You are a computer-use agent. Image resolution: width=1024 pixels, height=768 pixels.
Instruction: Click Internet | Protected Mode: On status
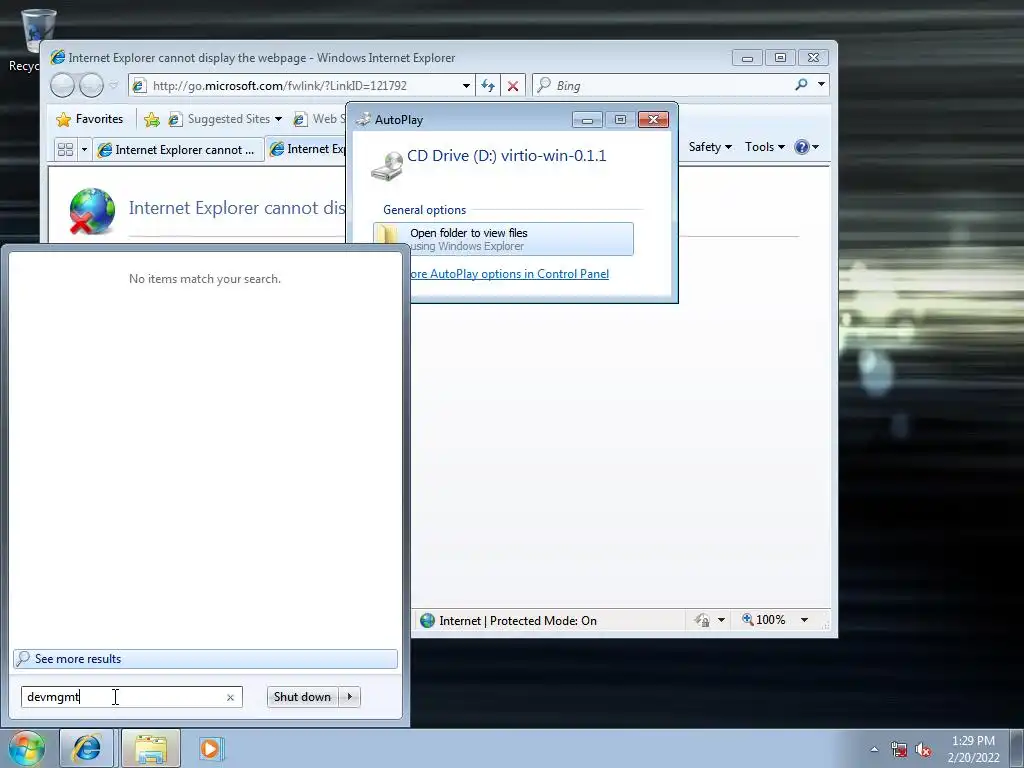[518, 620]
